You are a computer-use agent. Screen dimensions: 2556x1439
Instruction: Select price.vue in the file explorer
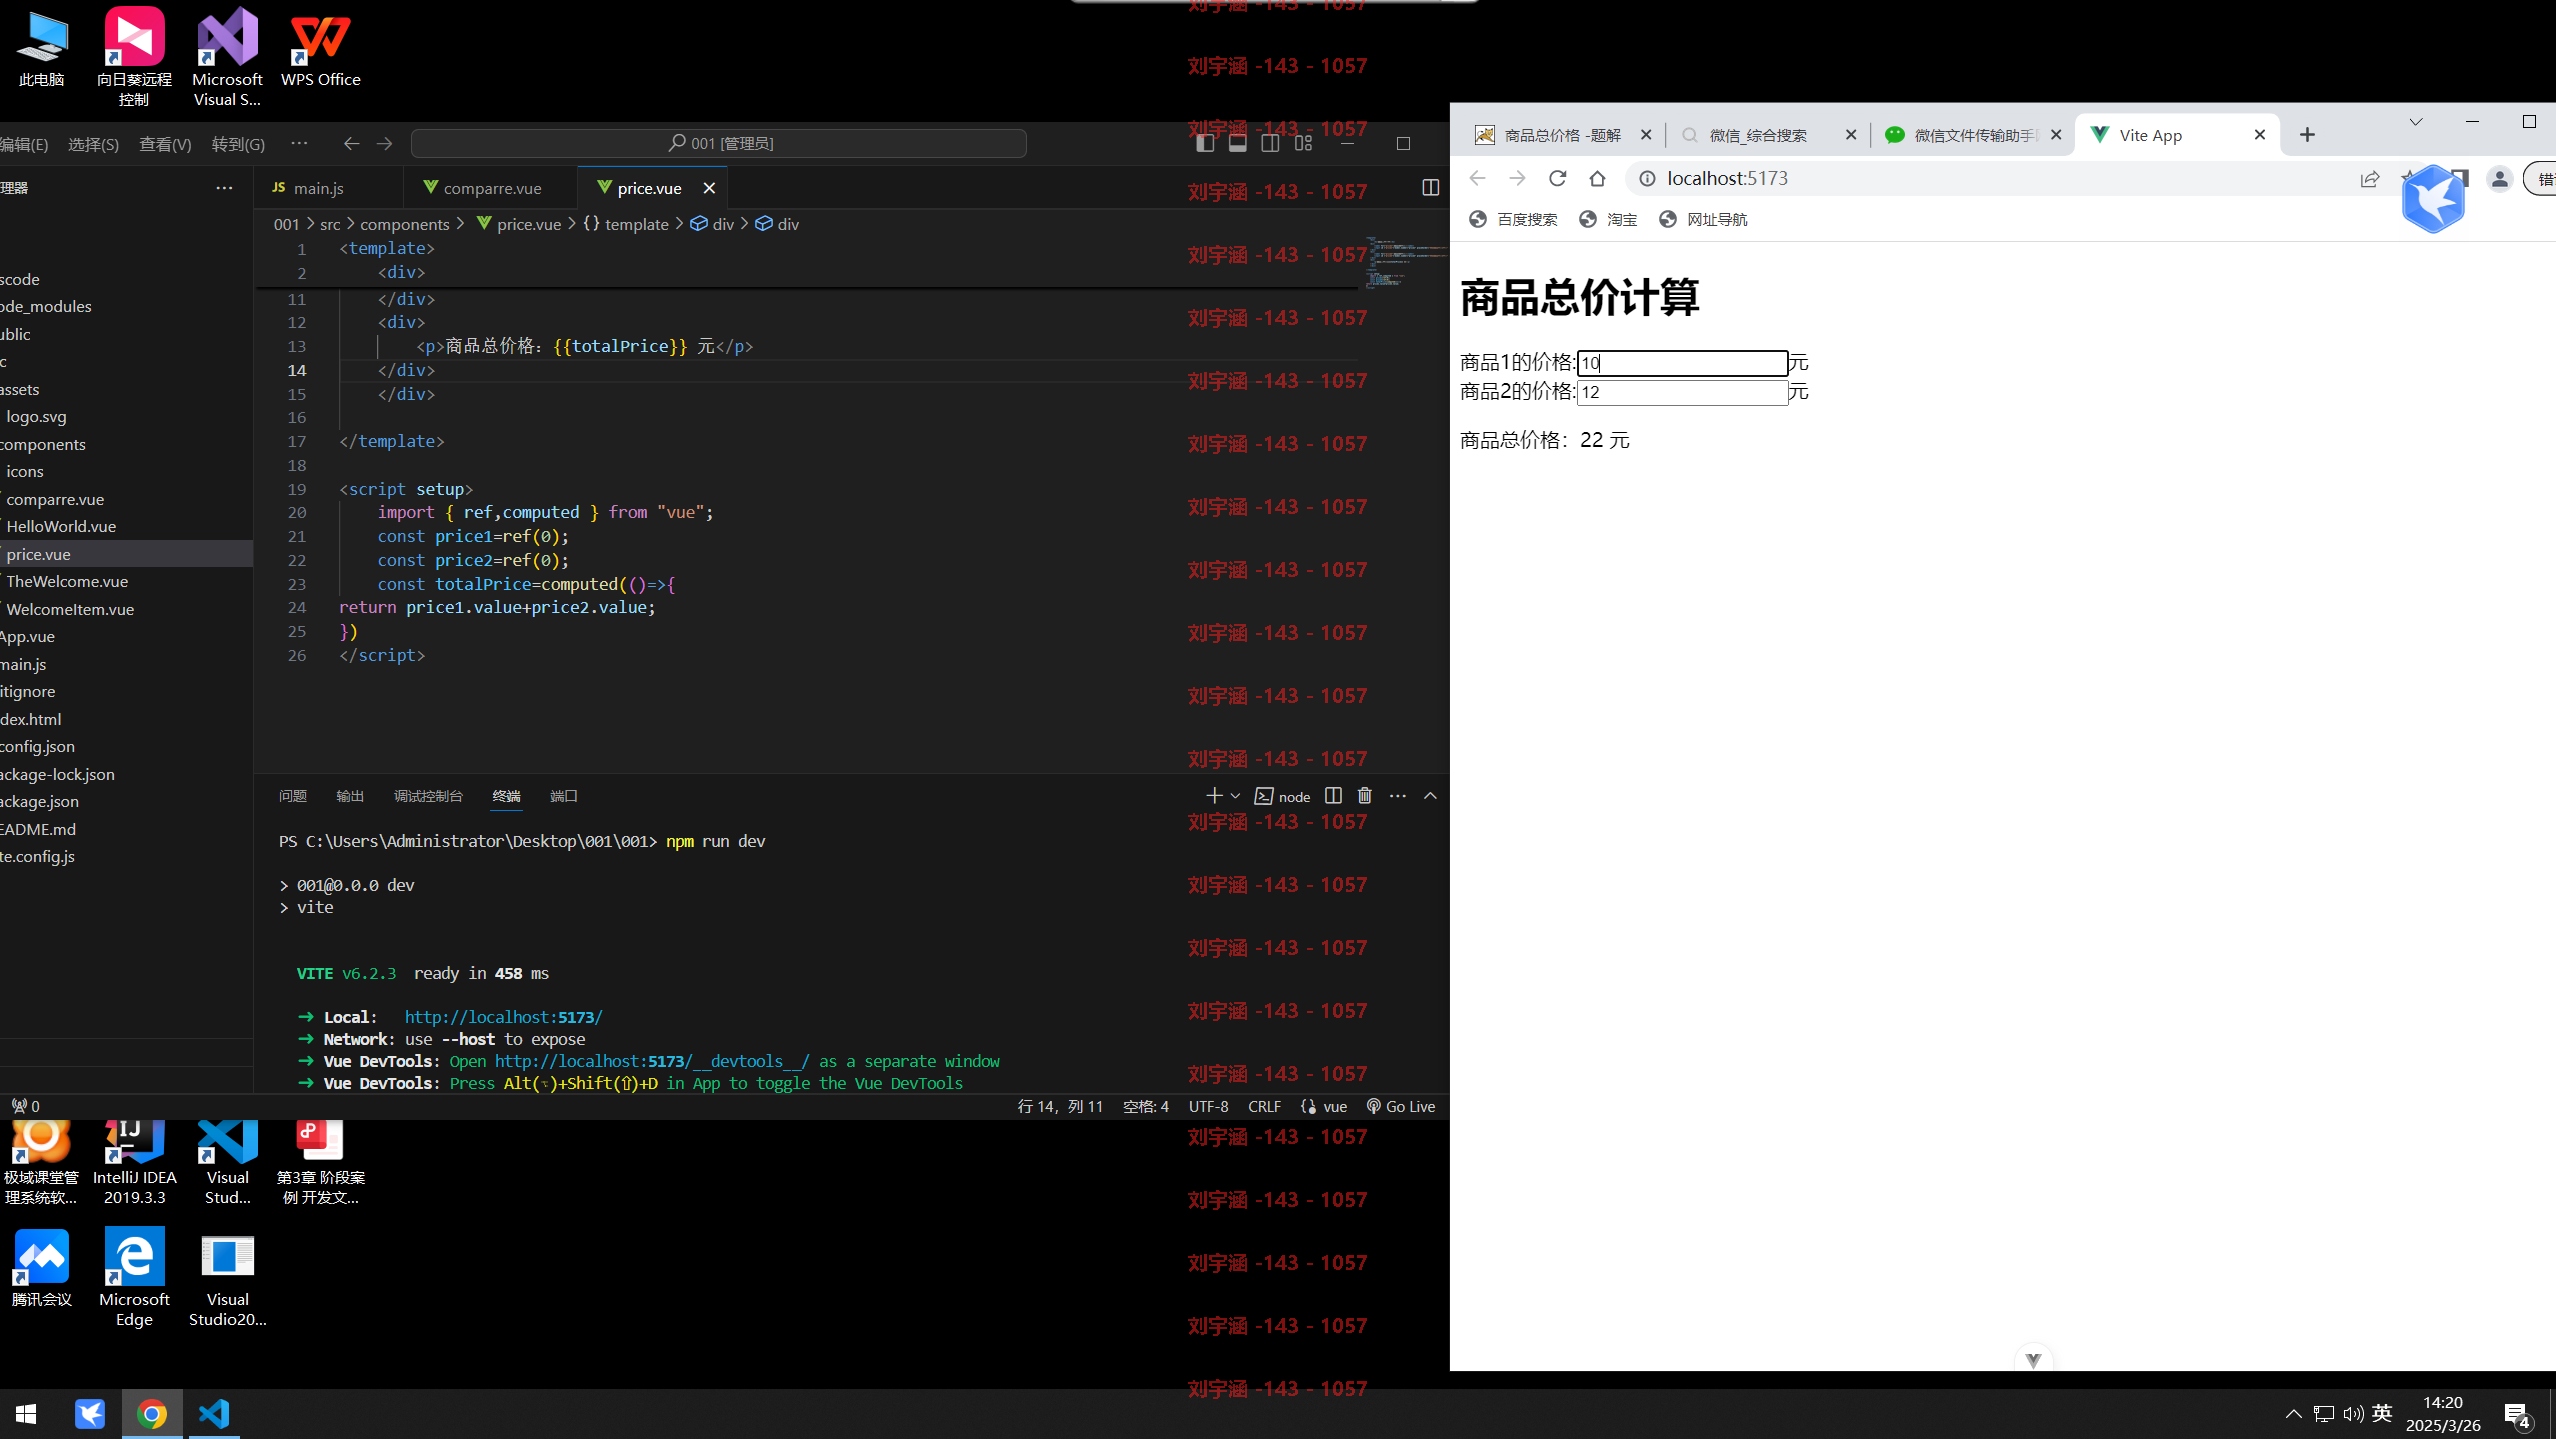click(126, 554)
